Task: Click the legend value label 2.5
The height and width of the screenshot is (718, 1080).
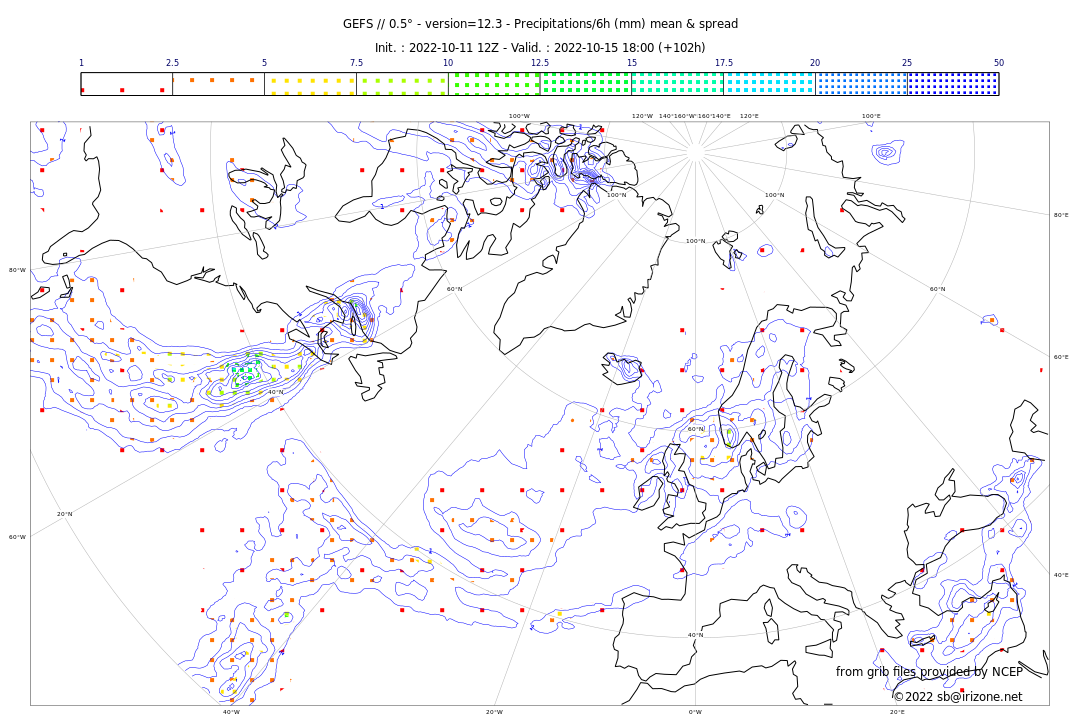Action: [172, 63]
